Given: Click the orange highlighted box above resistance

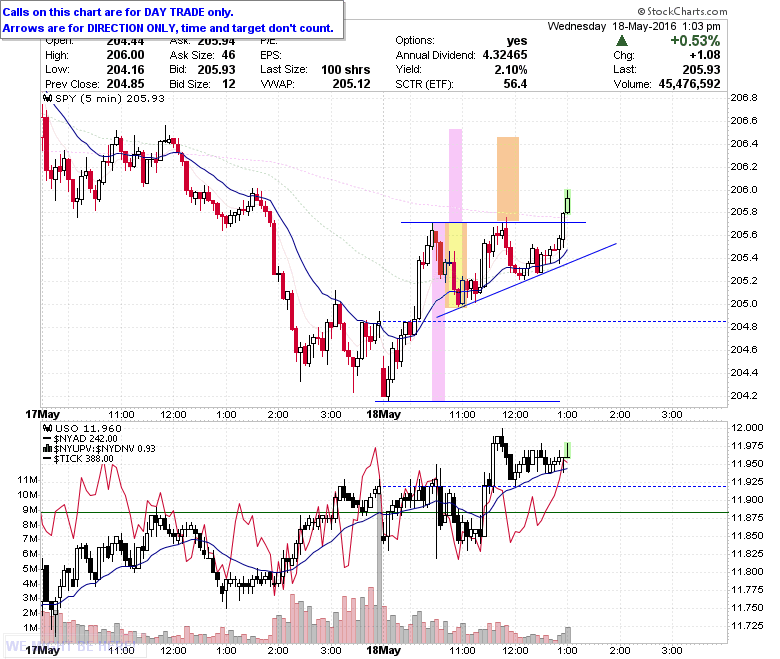Looking at the screenshot, I should click(x=508, y=179).
